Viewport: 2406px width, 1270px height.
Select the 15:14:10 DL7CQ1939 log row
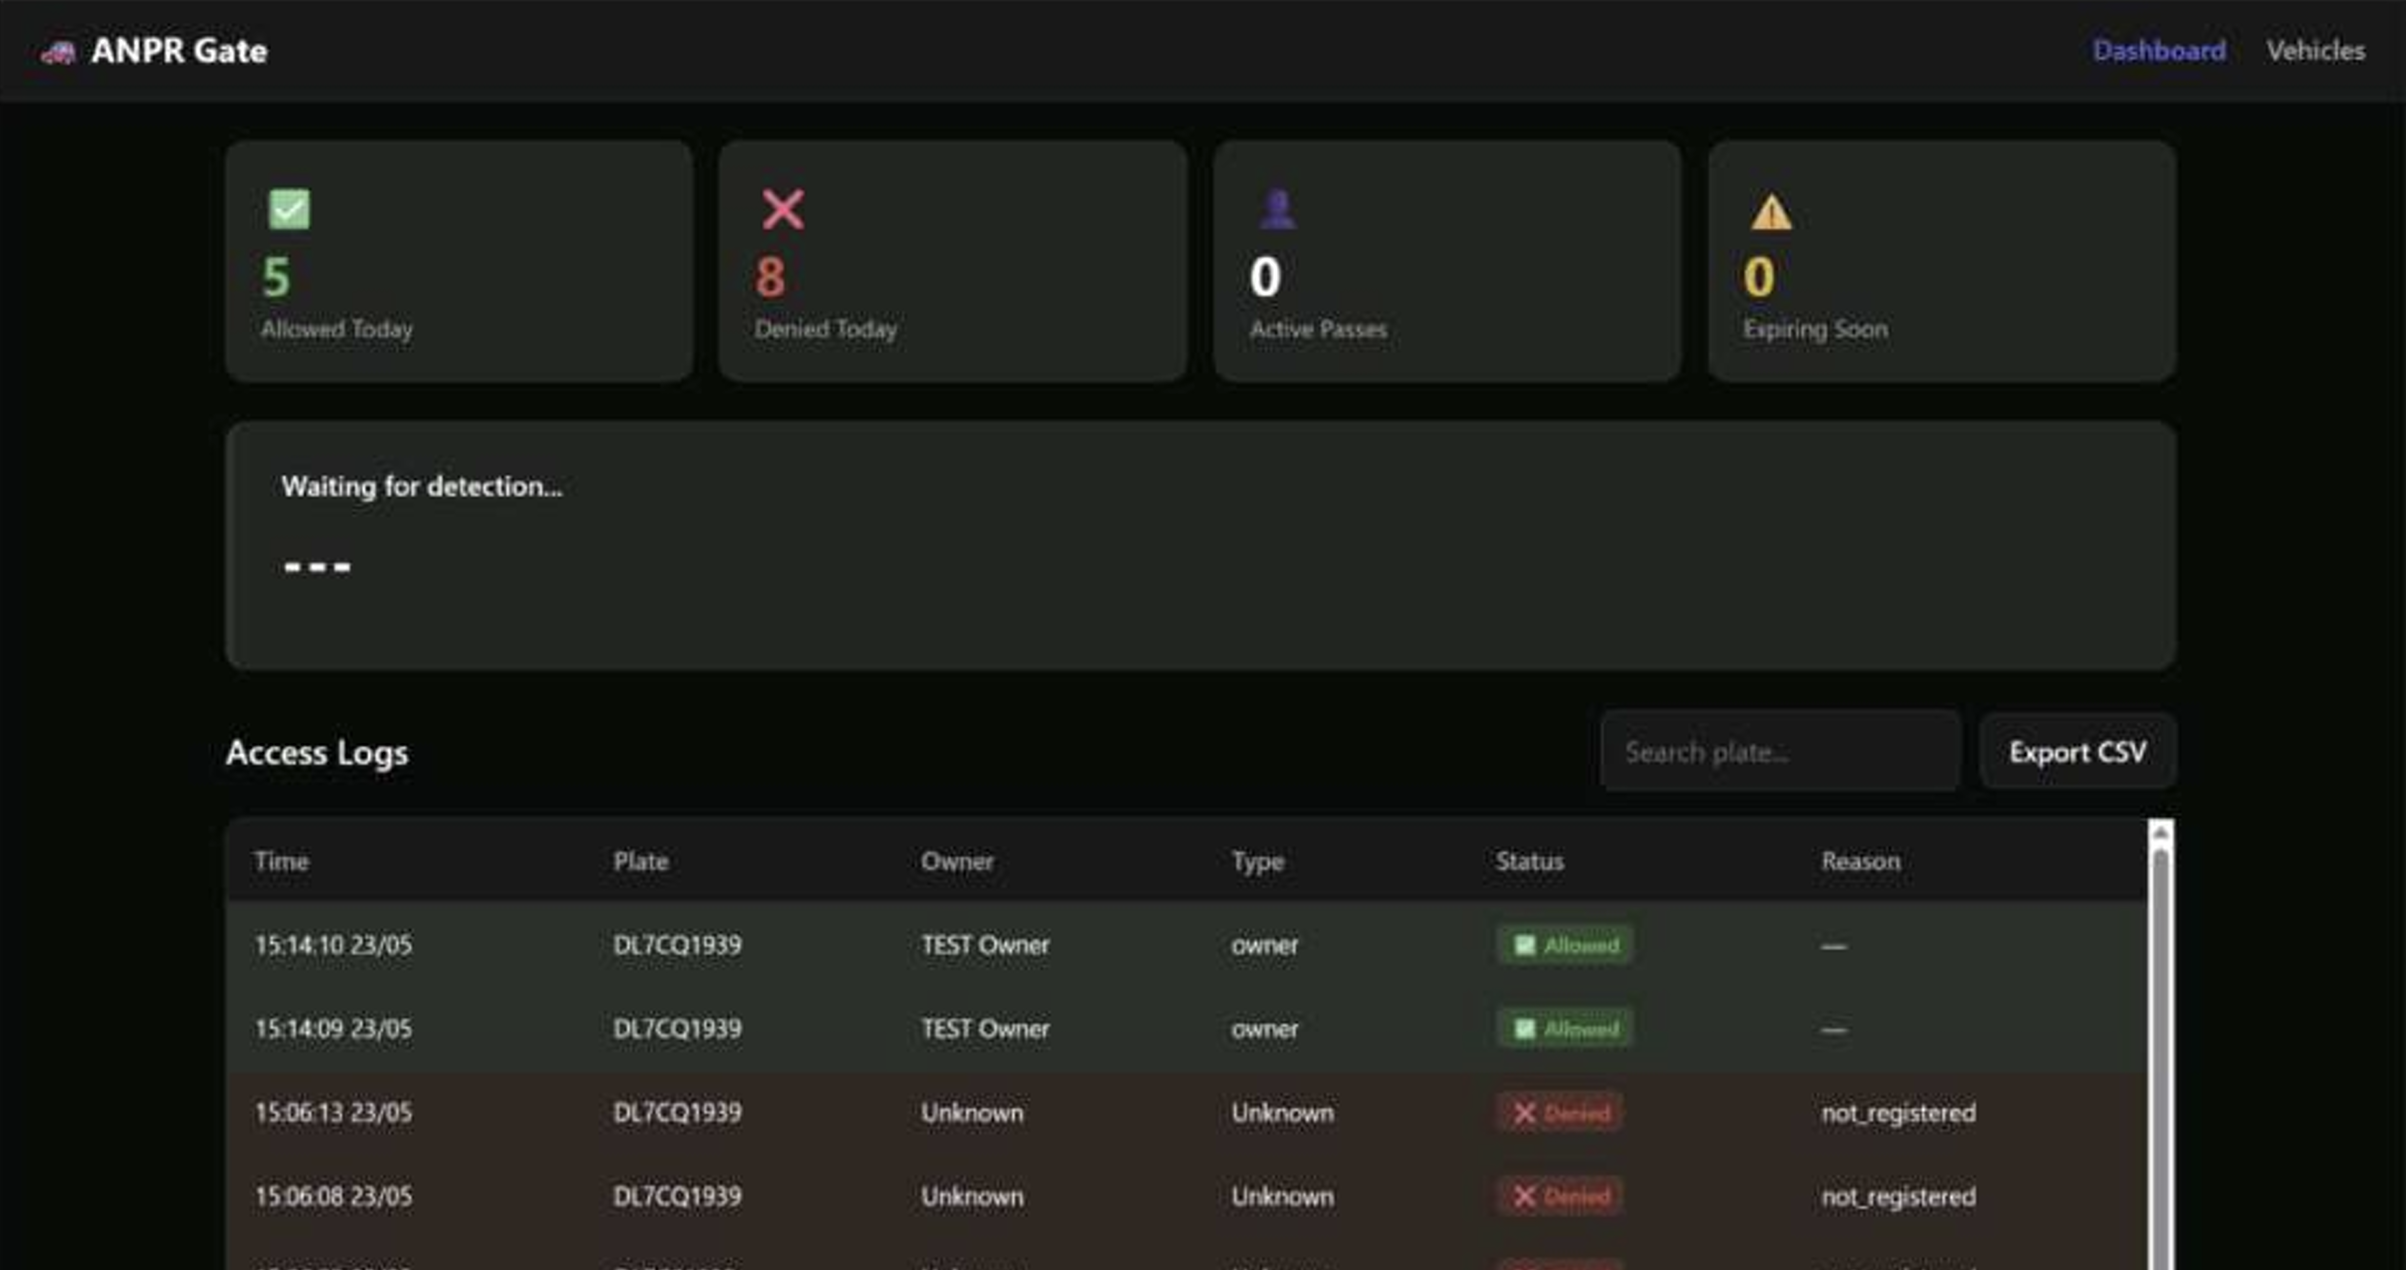(x=1186, y=945)
